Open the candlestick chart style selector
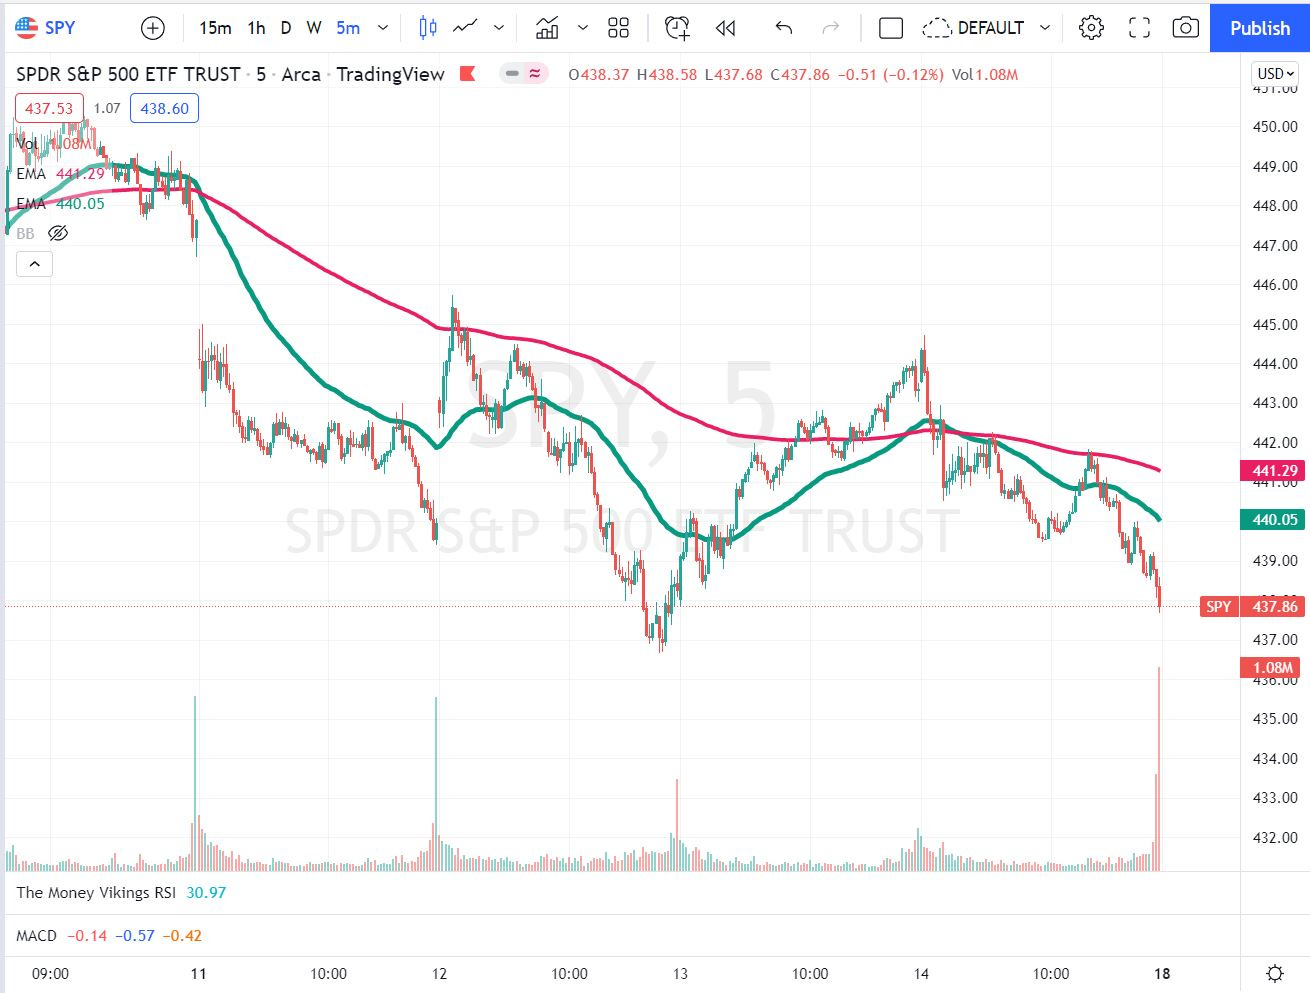 pyautogui.click(x=428, y=28)
